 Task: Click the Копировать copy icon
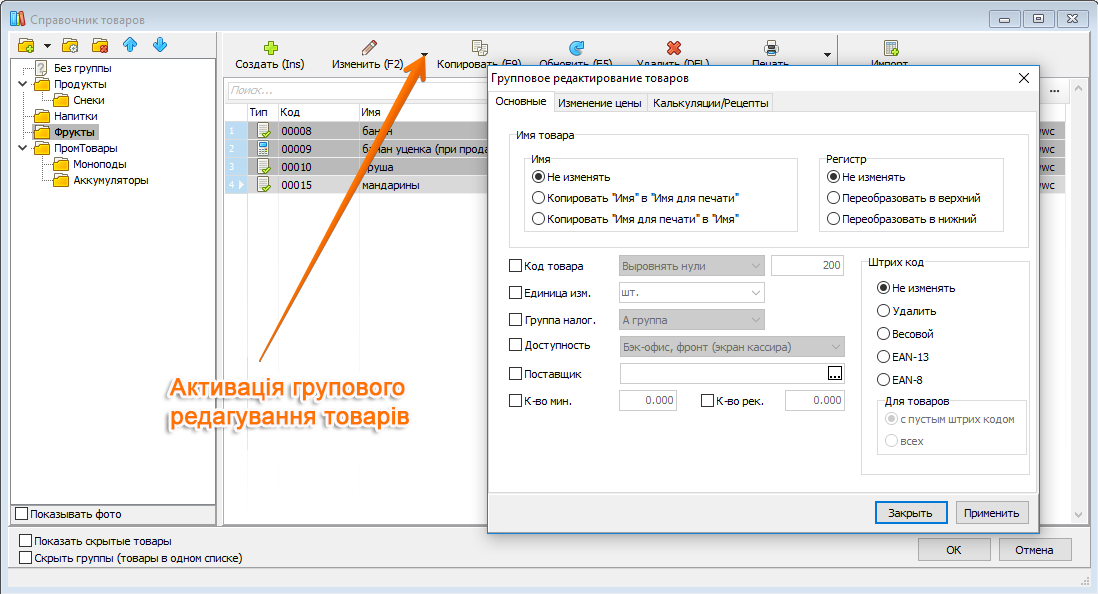480,48
